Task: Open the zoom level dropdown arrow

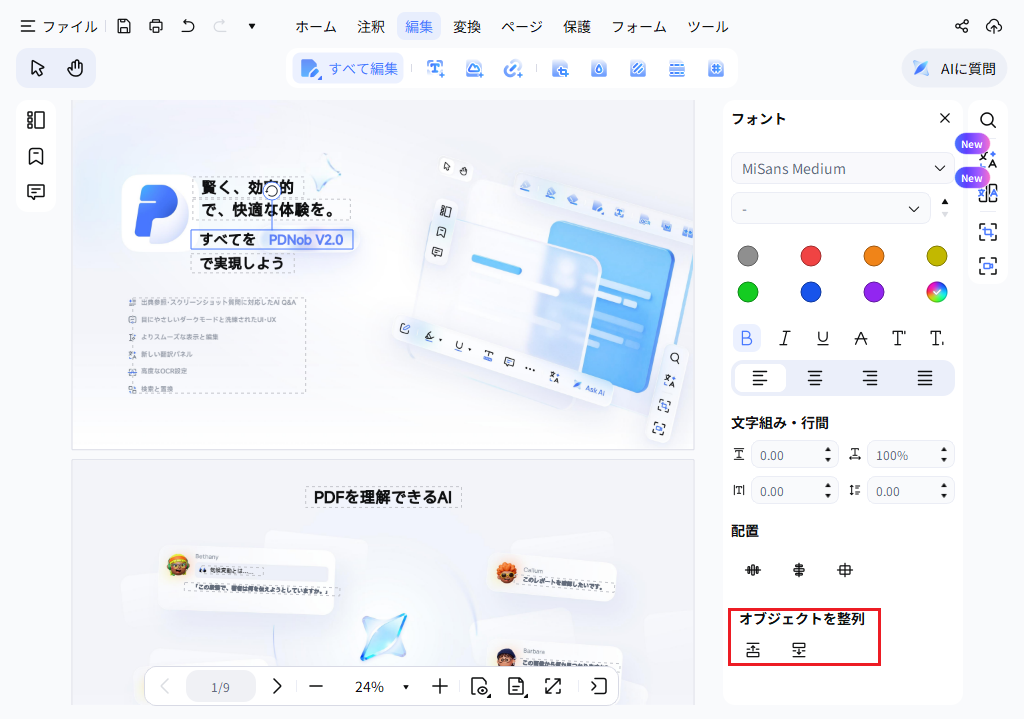Action: tap(406, 687)
